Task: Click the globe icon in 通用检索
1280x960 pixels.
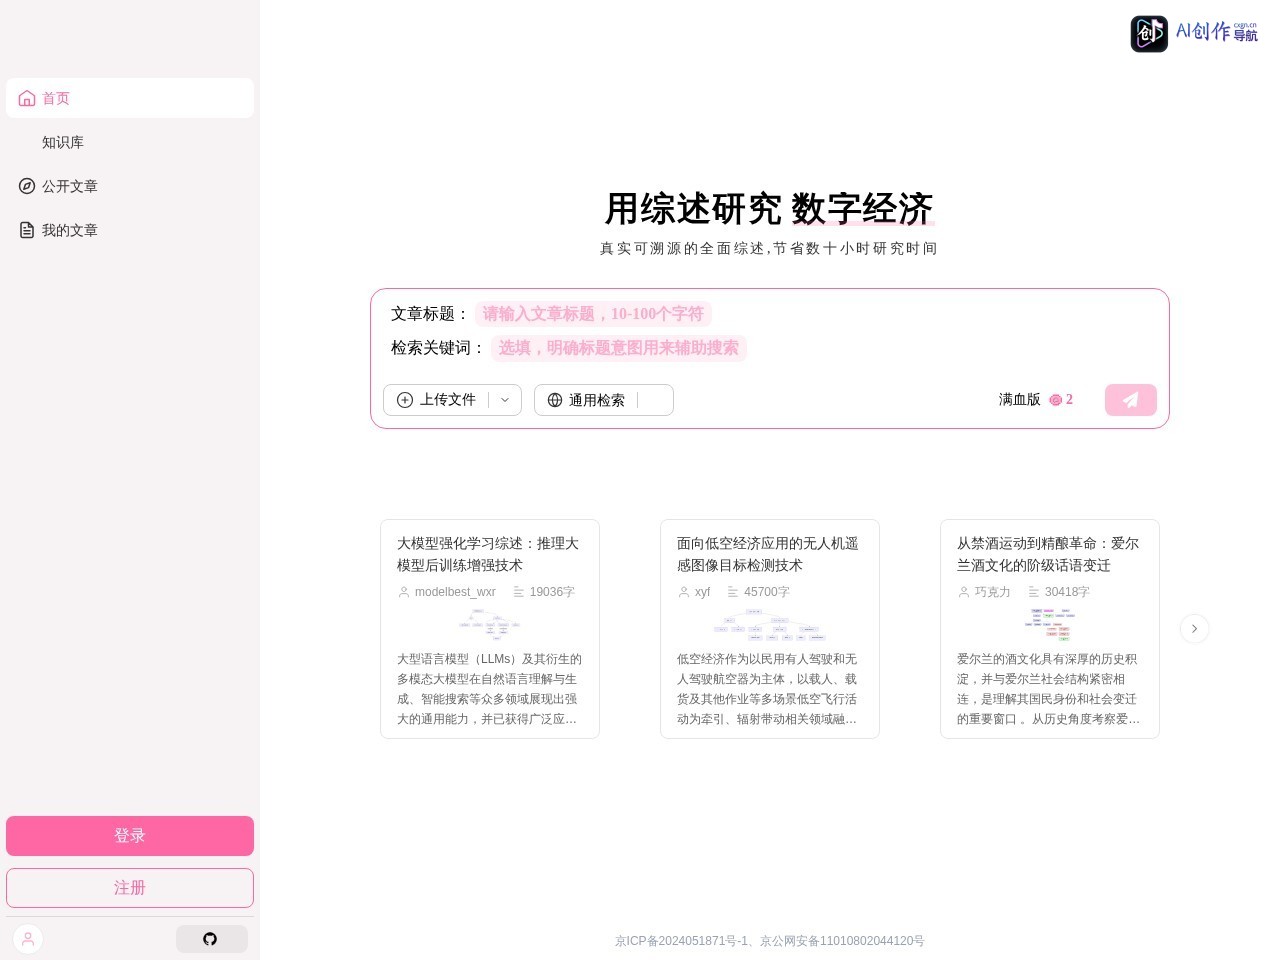Action: (555, 400)
